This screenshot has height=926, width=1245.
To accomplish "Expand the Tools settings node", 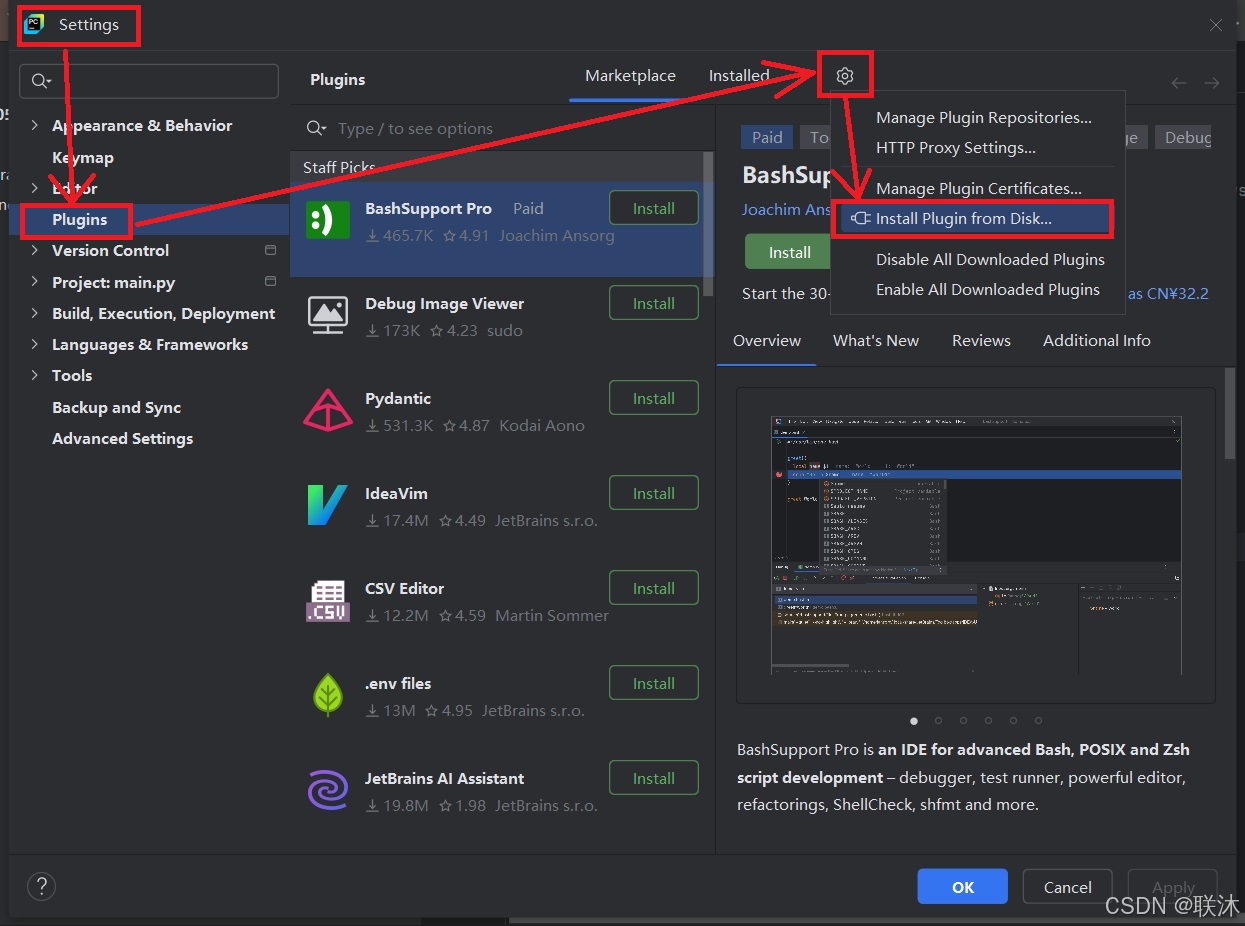I will click(x=35, y=375).
